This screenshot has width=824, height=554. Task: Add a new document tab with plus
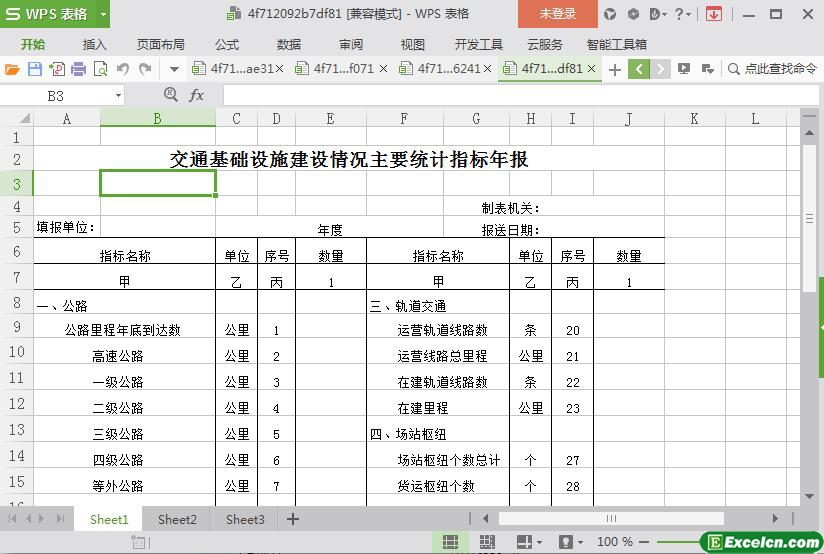pyautogui.click(x=614, y=69)
